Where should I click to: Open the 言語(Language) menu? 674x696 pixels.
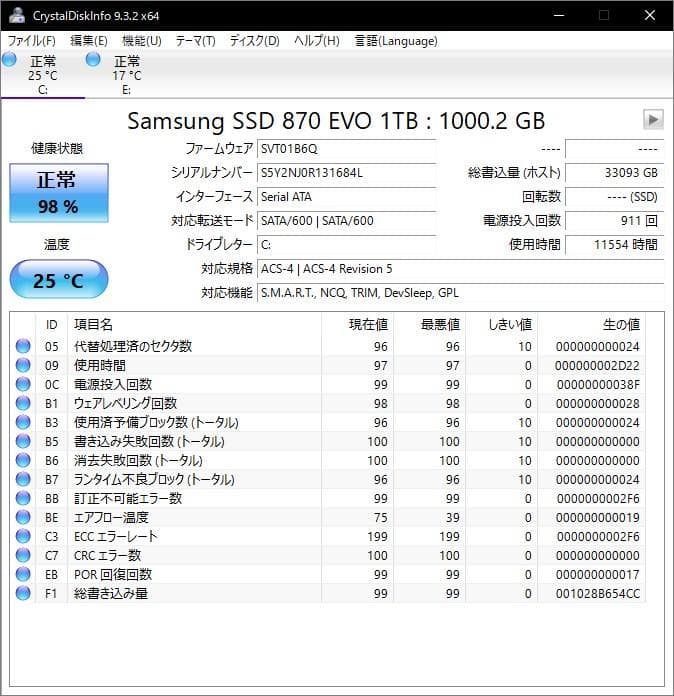click(x=396, y=41)
